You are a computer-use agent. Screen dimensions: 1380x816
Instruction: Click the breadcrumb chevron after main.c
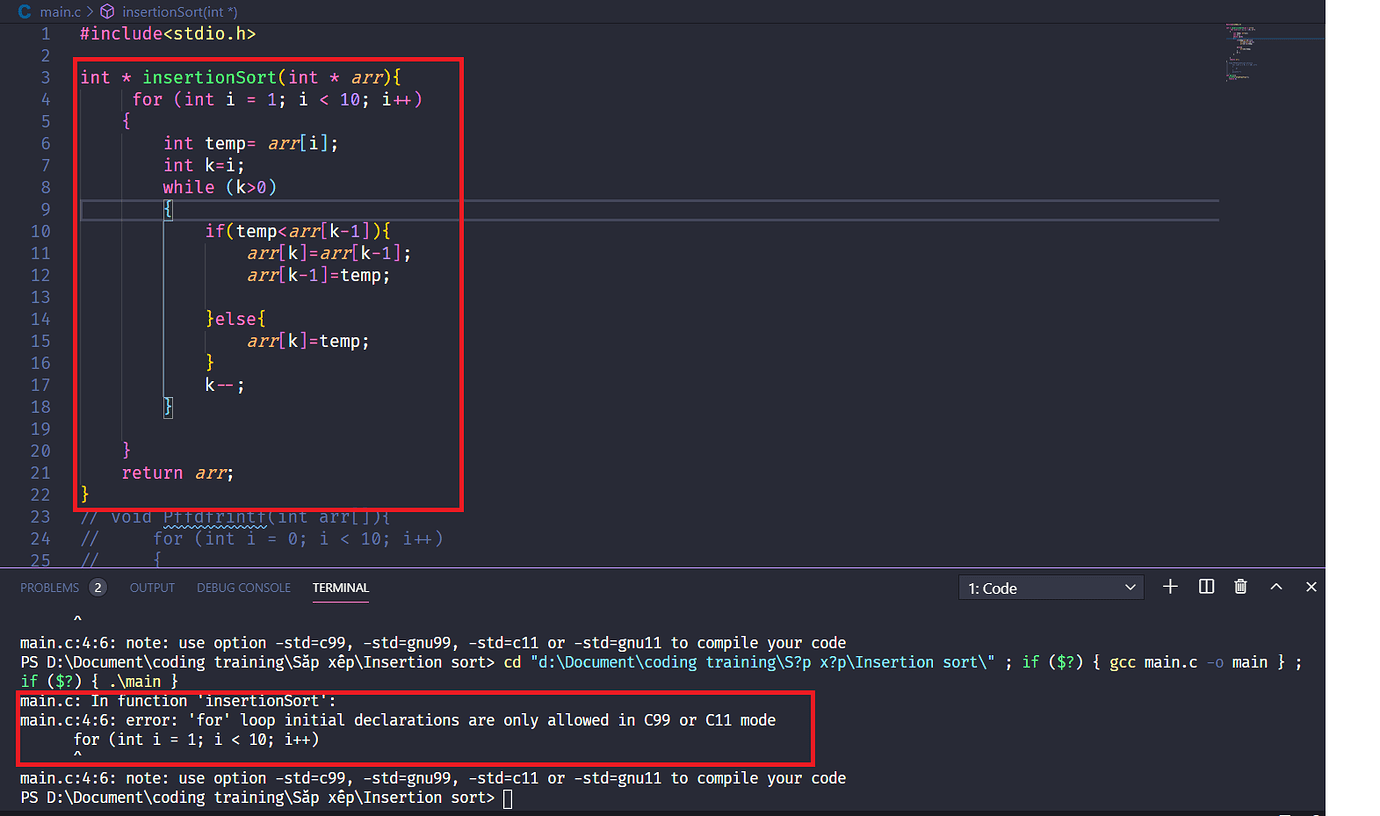click(x=90, y=12)
